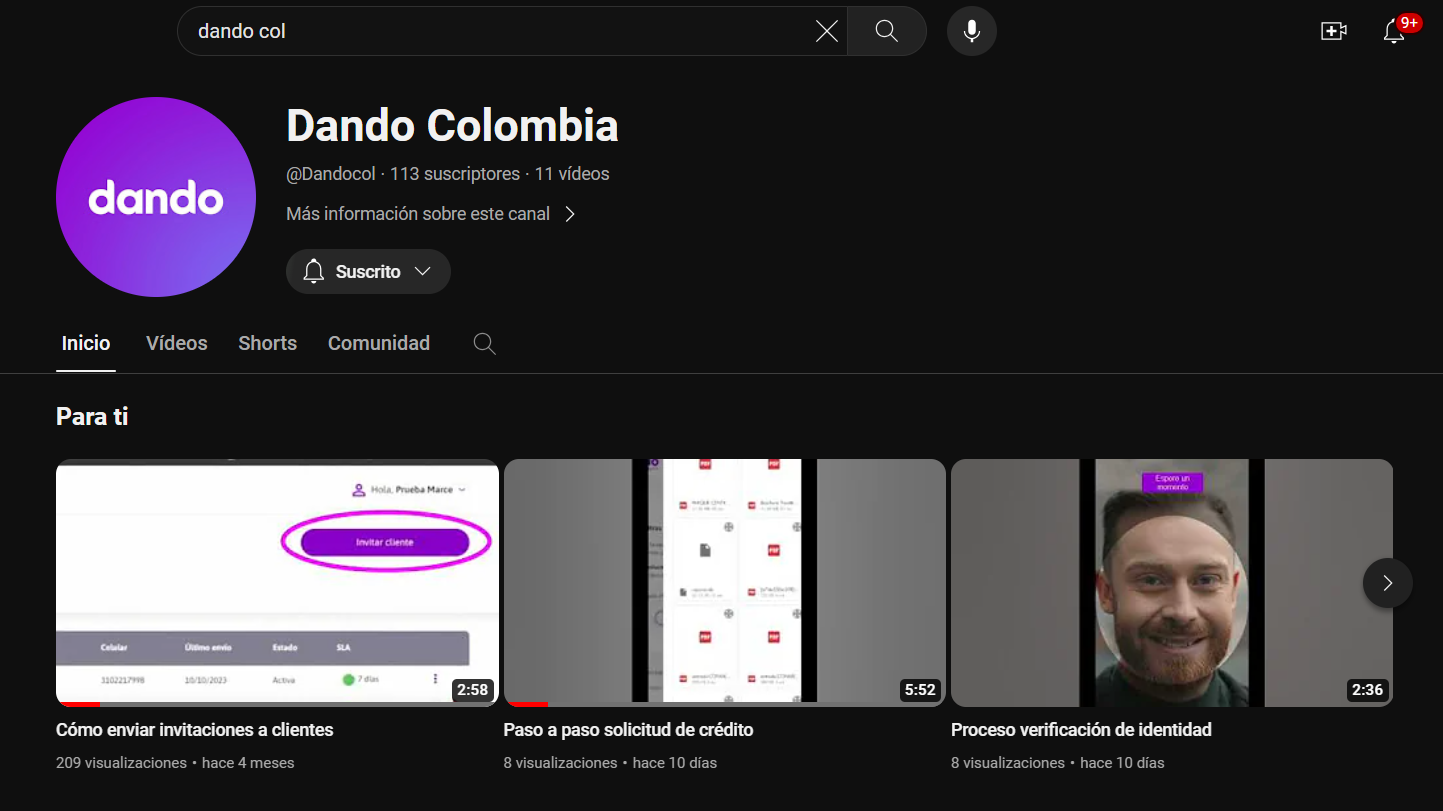This screenshot has height=811, width=1443.
Task: Click the Paso a paso video thumbnail
Action: 725,583
